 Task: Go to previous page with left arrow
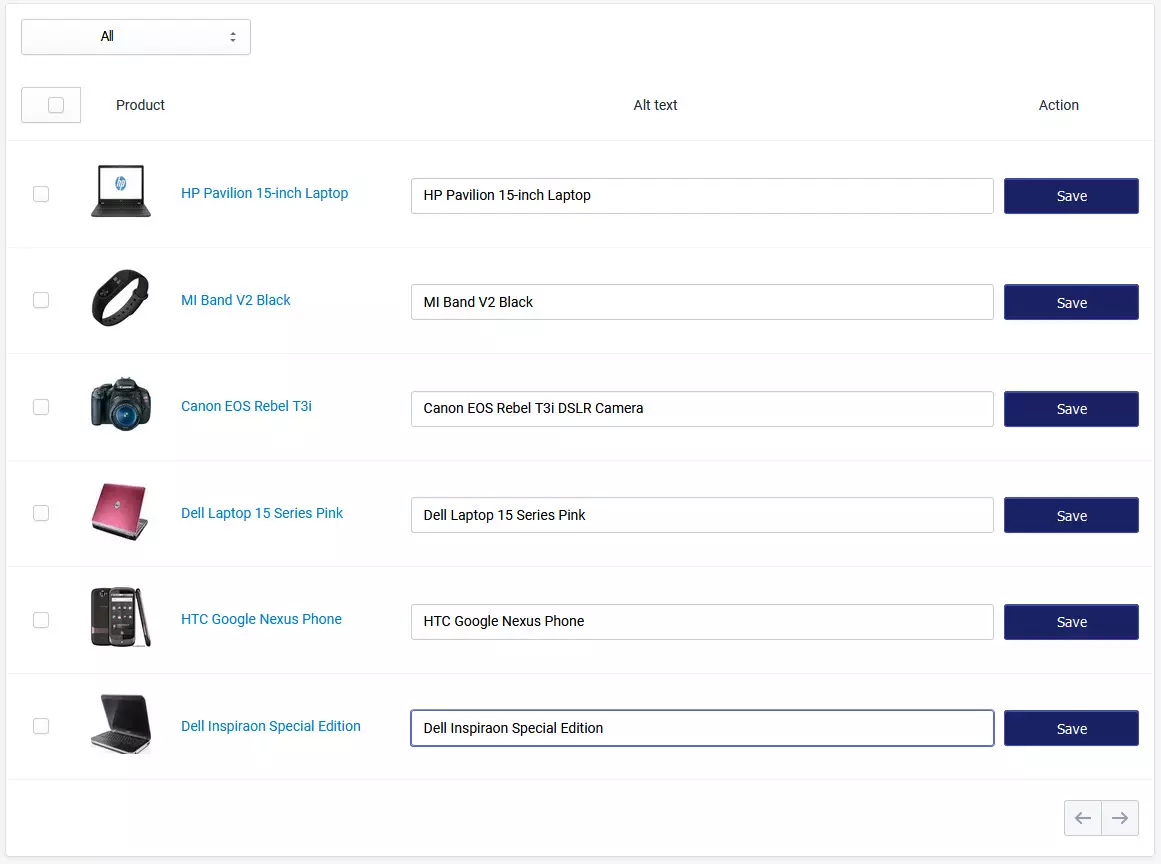click(x=1083, y=818)
